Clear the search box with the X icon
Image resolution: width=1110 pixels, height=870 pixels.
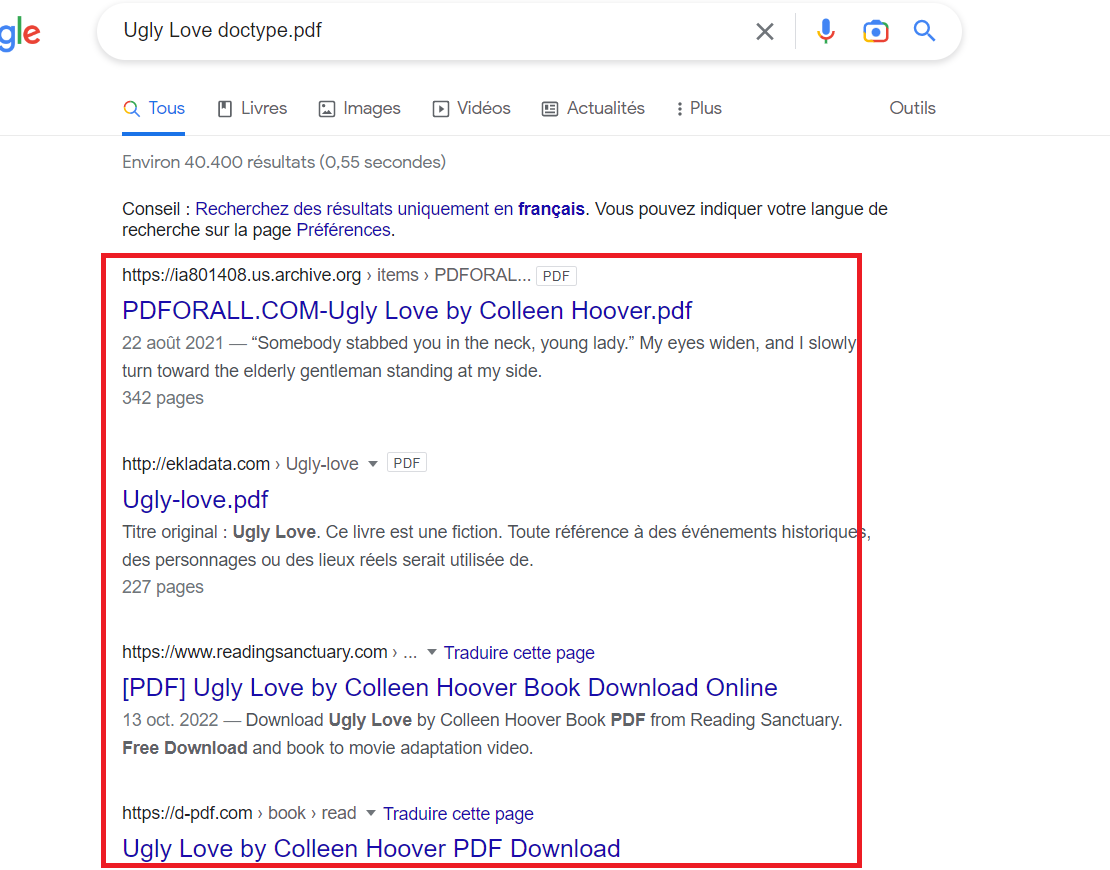[x=765, y=31]
